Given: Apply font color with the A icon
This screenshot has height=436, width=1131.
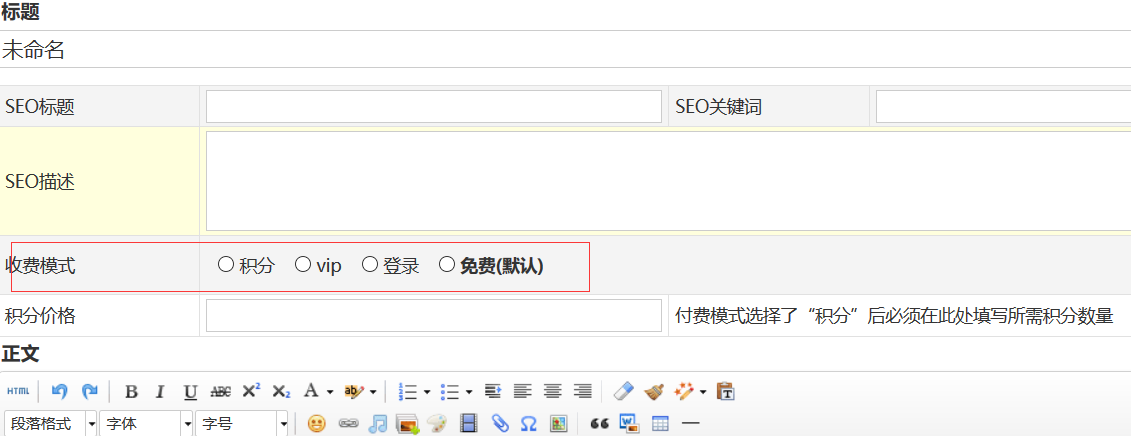Looking at the screenshot, I should [311, 391].
